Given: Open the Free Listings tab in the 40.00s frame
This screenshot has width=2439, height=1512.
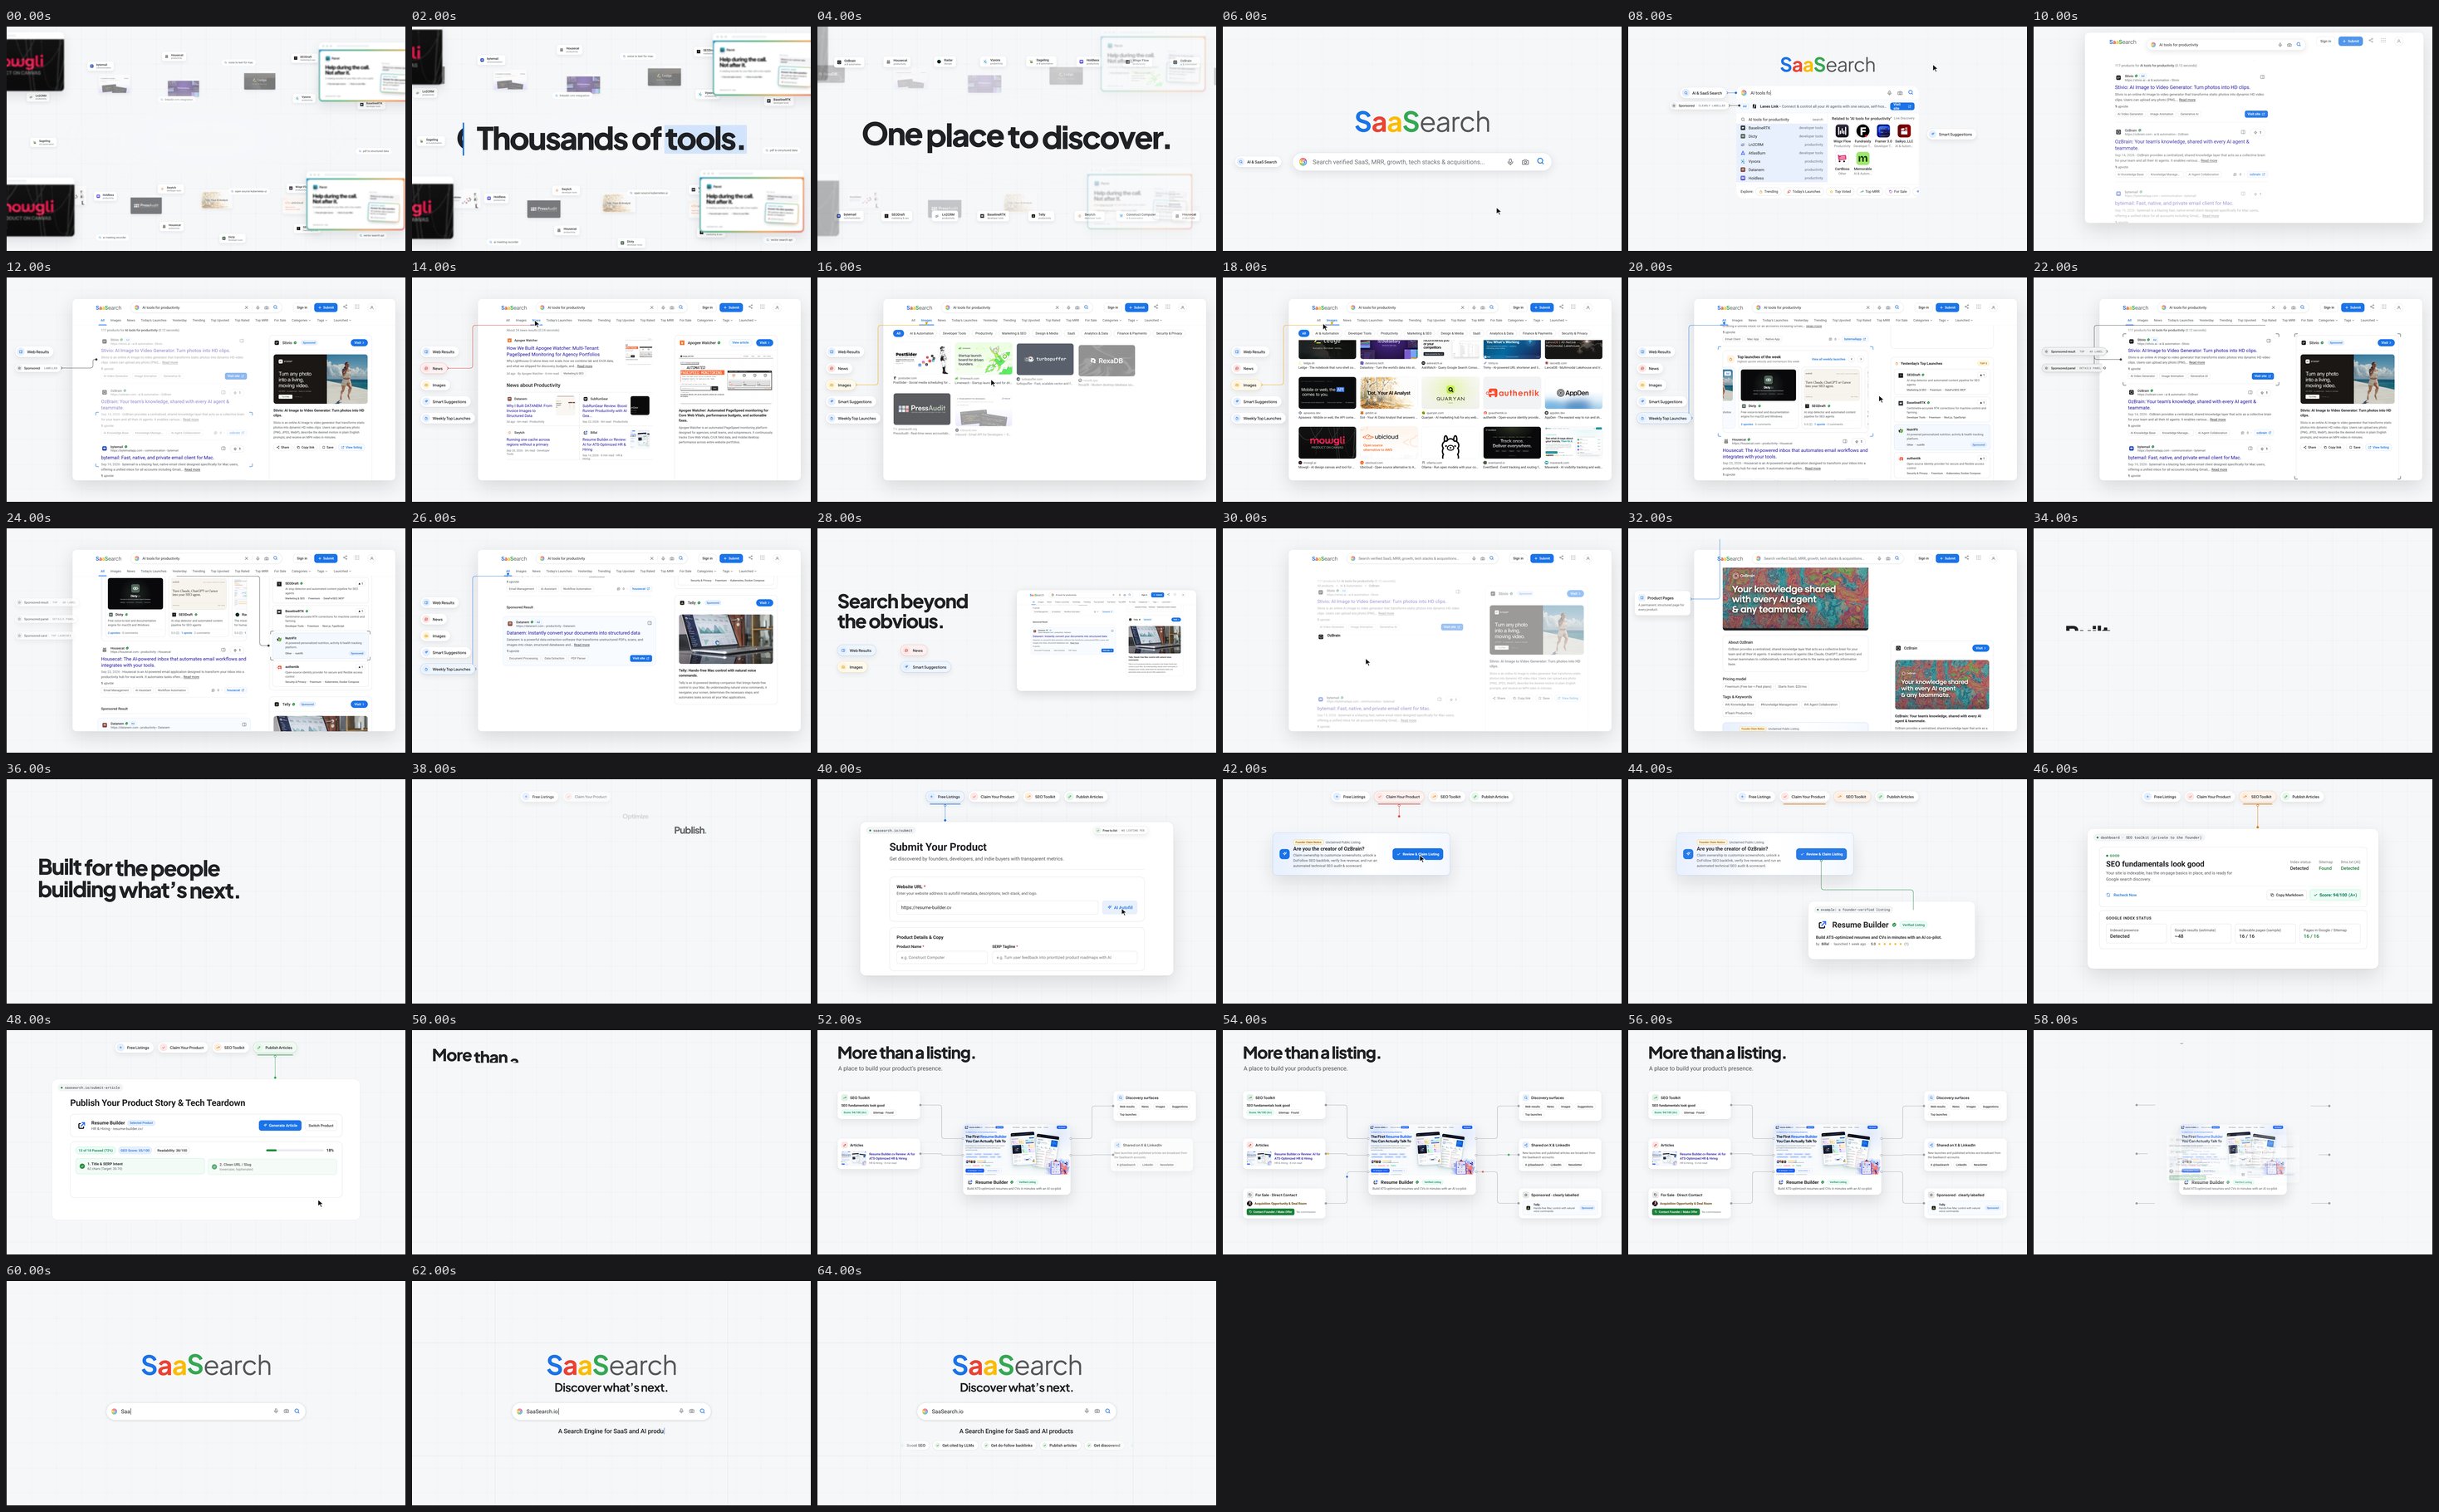Looking at the screenshot, I should tap(945, 797).
